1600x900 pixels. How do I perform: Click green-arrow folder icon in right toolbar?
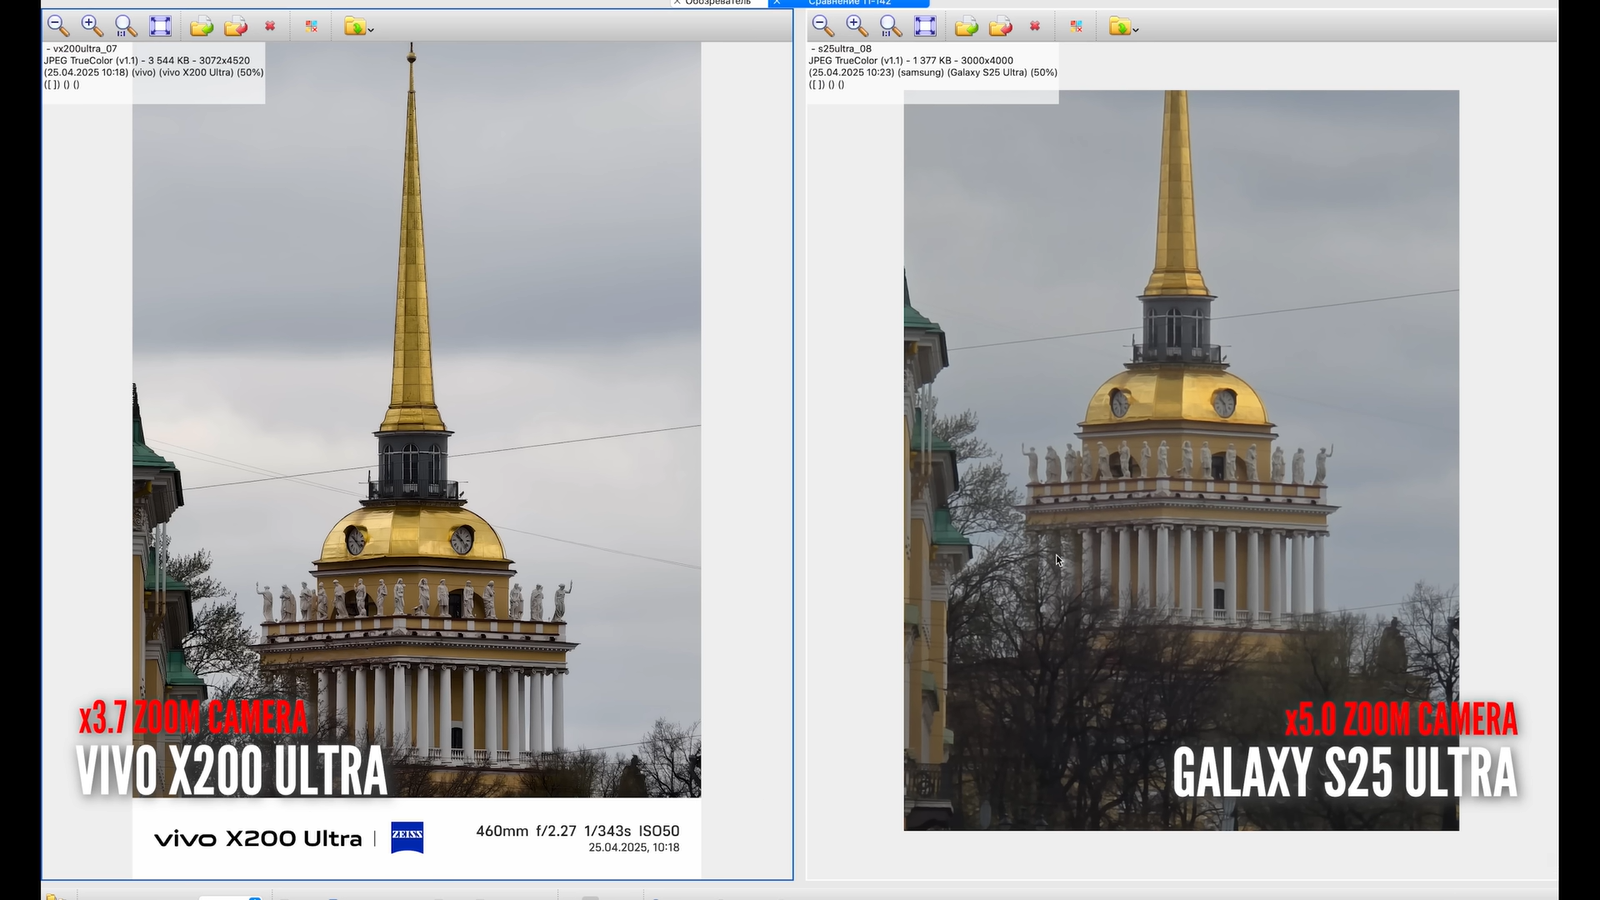coord(966,26)
